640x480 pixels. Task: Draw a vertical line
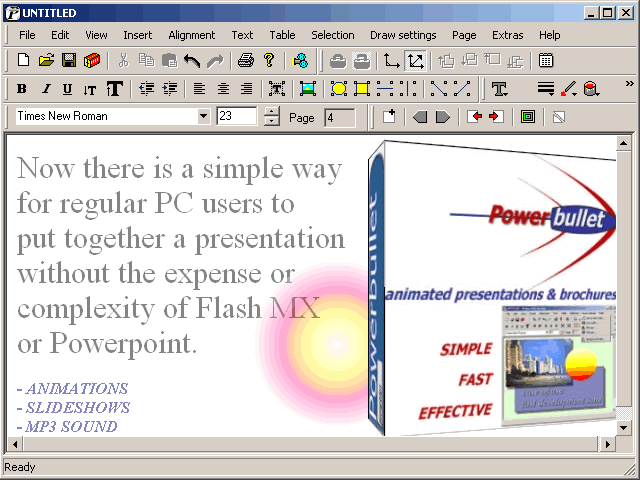coord(408,89)
